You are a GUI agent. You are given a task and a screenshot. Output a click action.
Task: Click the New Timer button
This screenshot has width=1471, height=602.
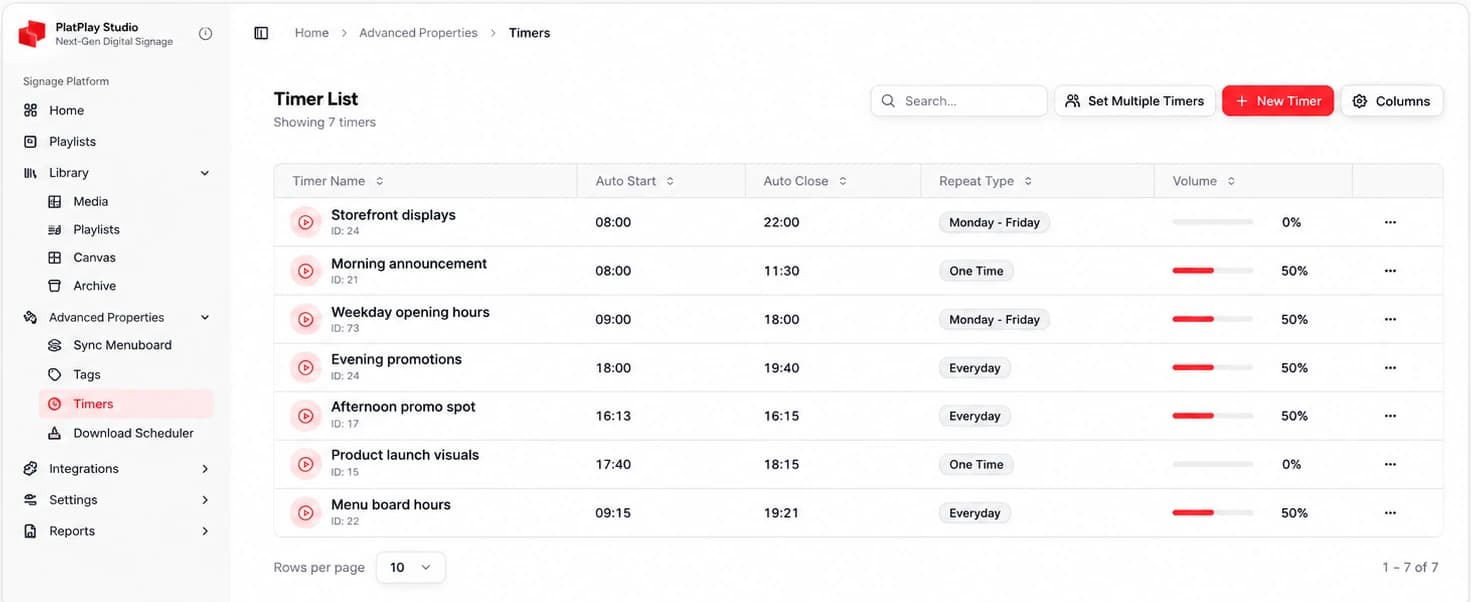coord(1278,101)
